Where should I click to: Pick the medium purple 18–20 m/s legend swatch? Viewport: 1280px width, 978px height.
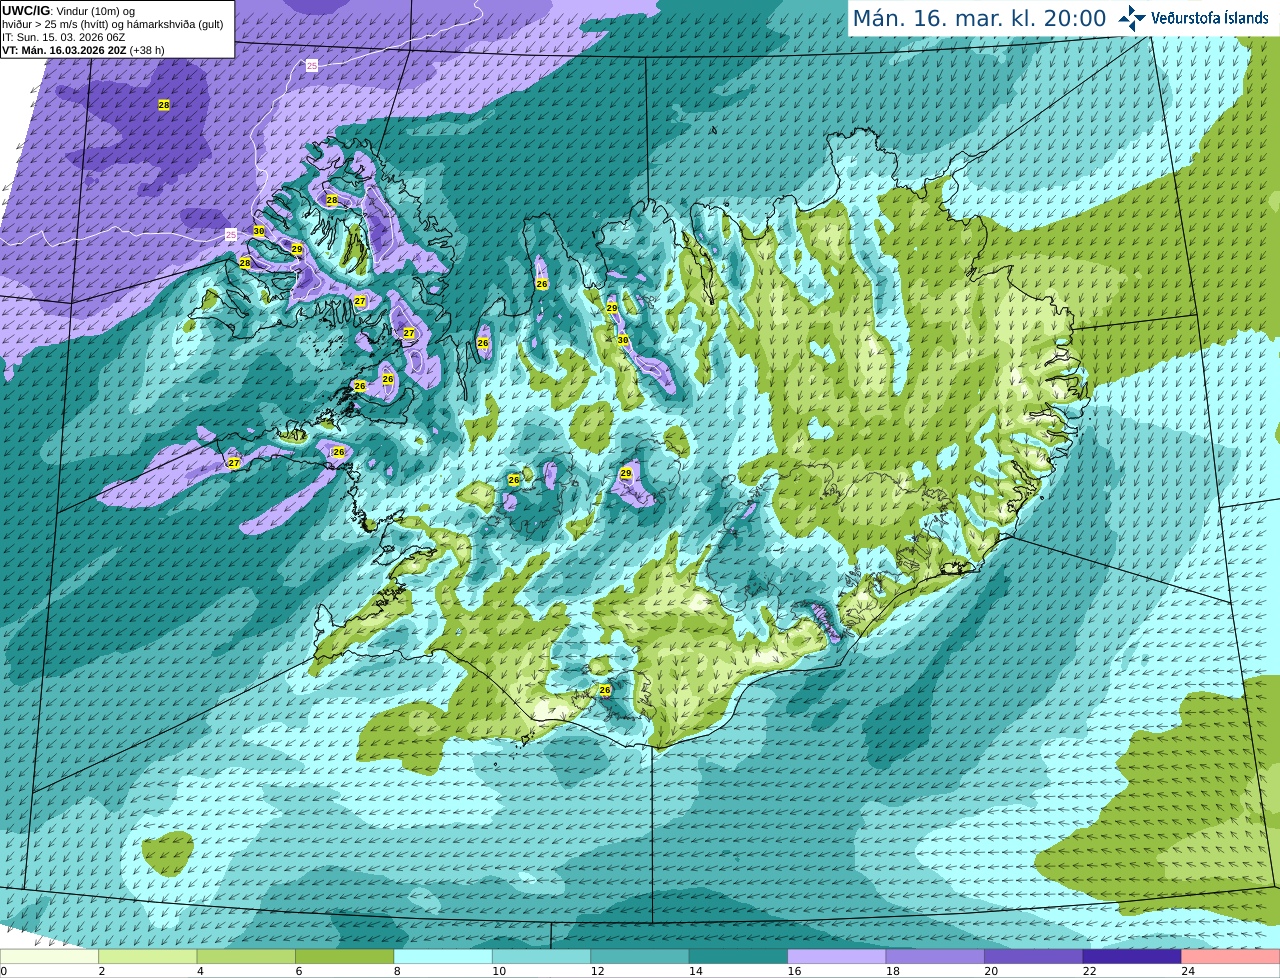pyautogui.click(x=935, y=957)
